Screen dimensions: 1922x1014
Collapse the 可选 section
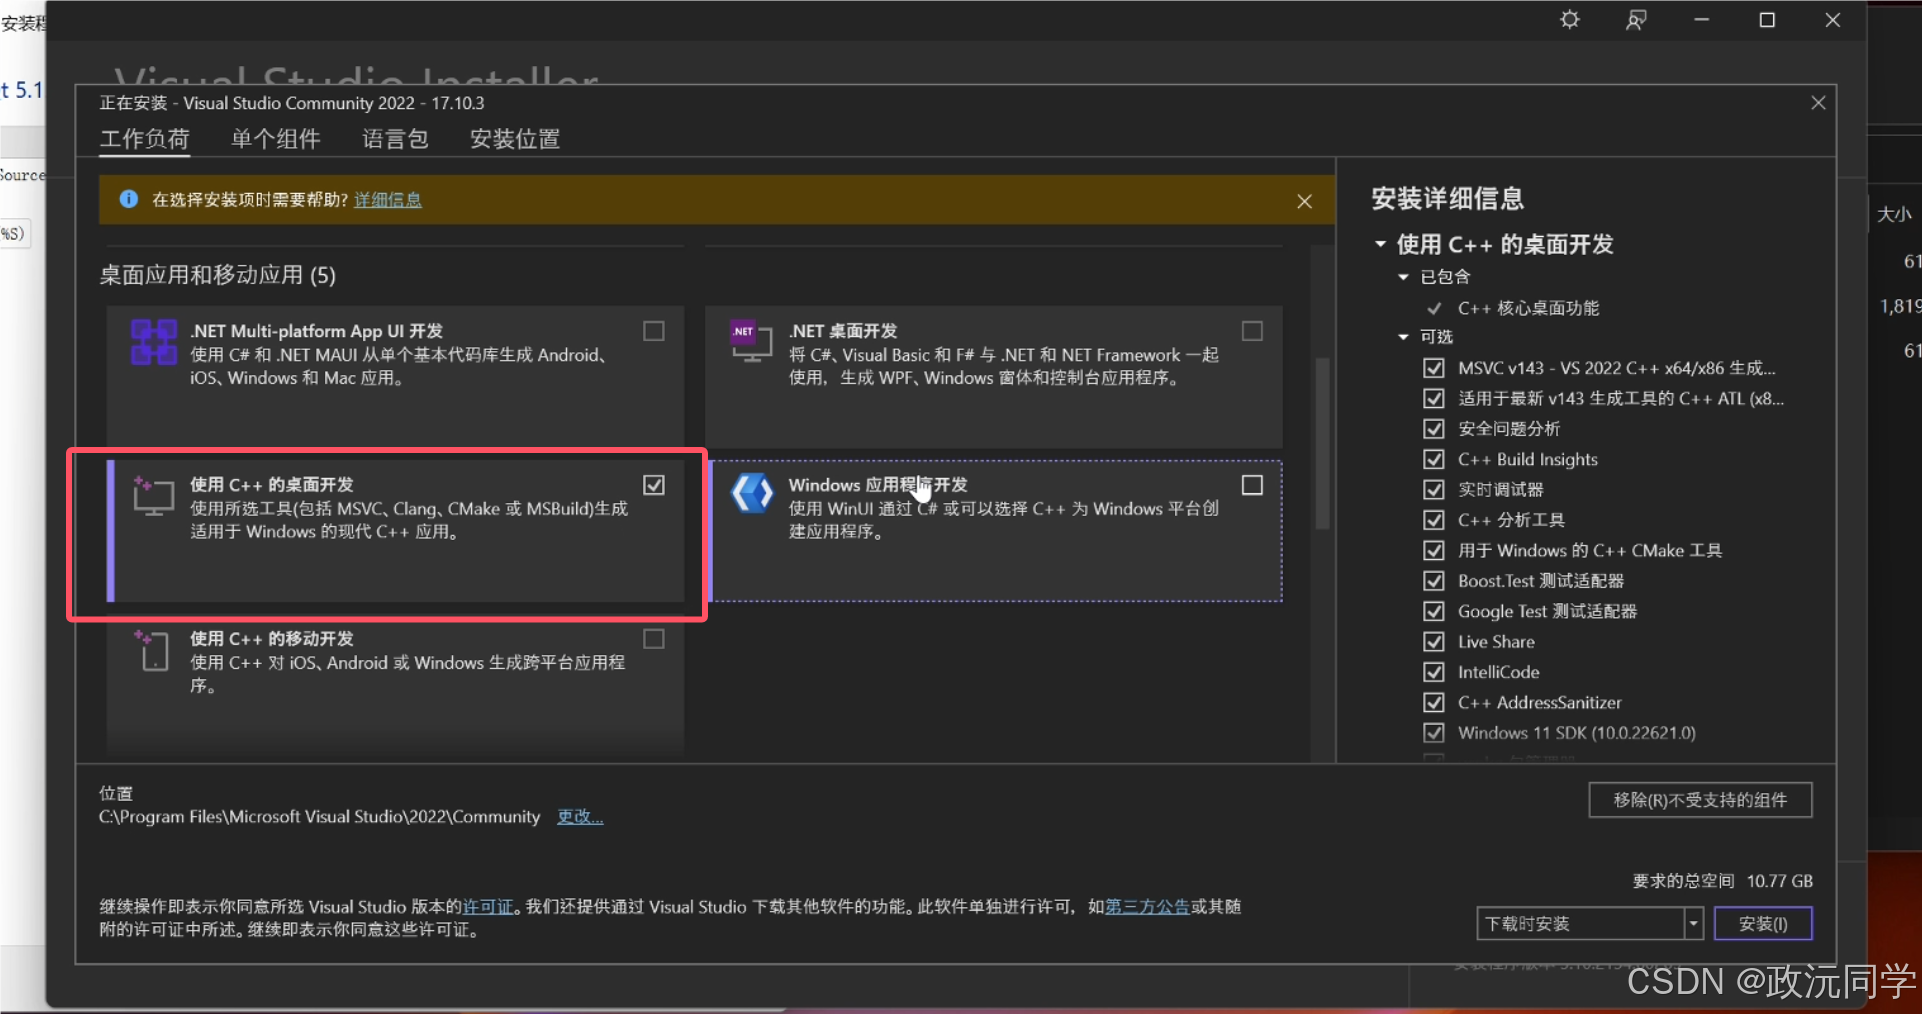pyautogui.click(x=1403, y=337)
